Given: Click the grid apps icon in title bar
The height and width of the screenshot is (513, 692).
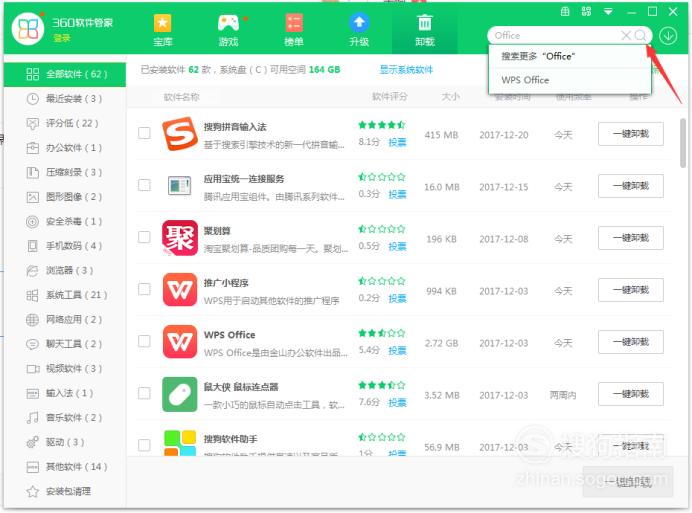Looking at the screenshot, I should pos(587,11).
